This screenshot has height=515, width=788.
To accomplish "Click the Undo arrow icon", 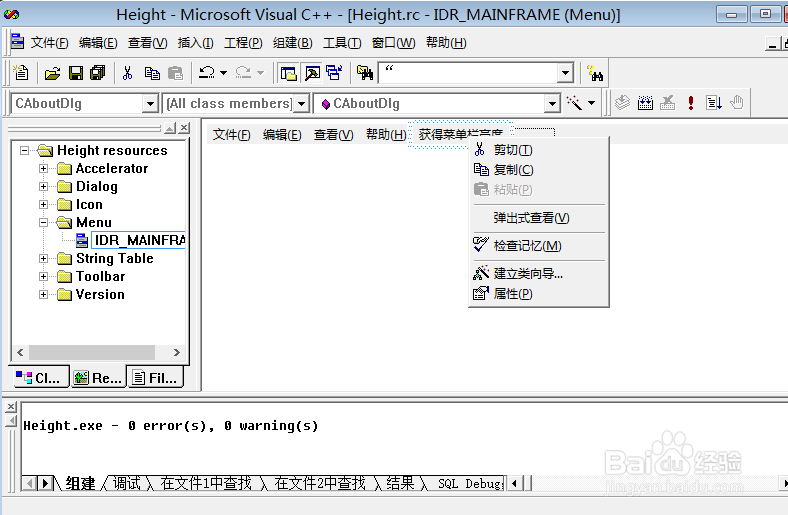I will tap(206, 73).
